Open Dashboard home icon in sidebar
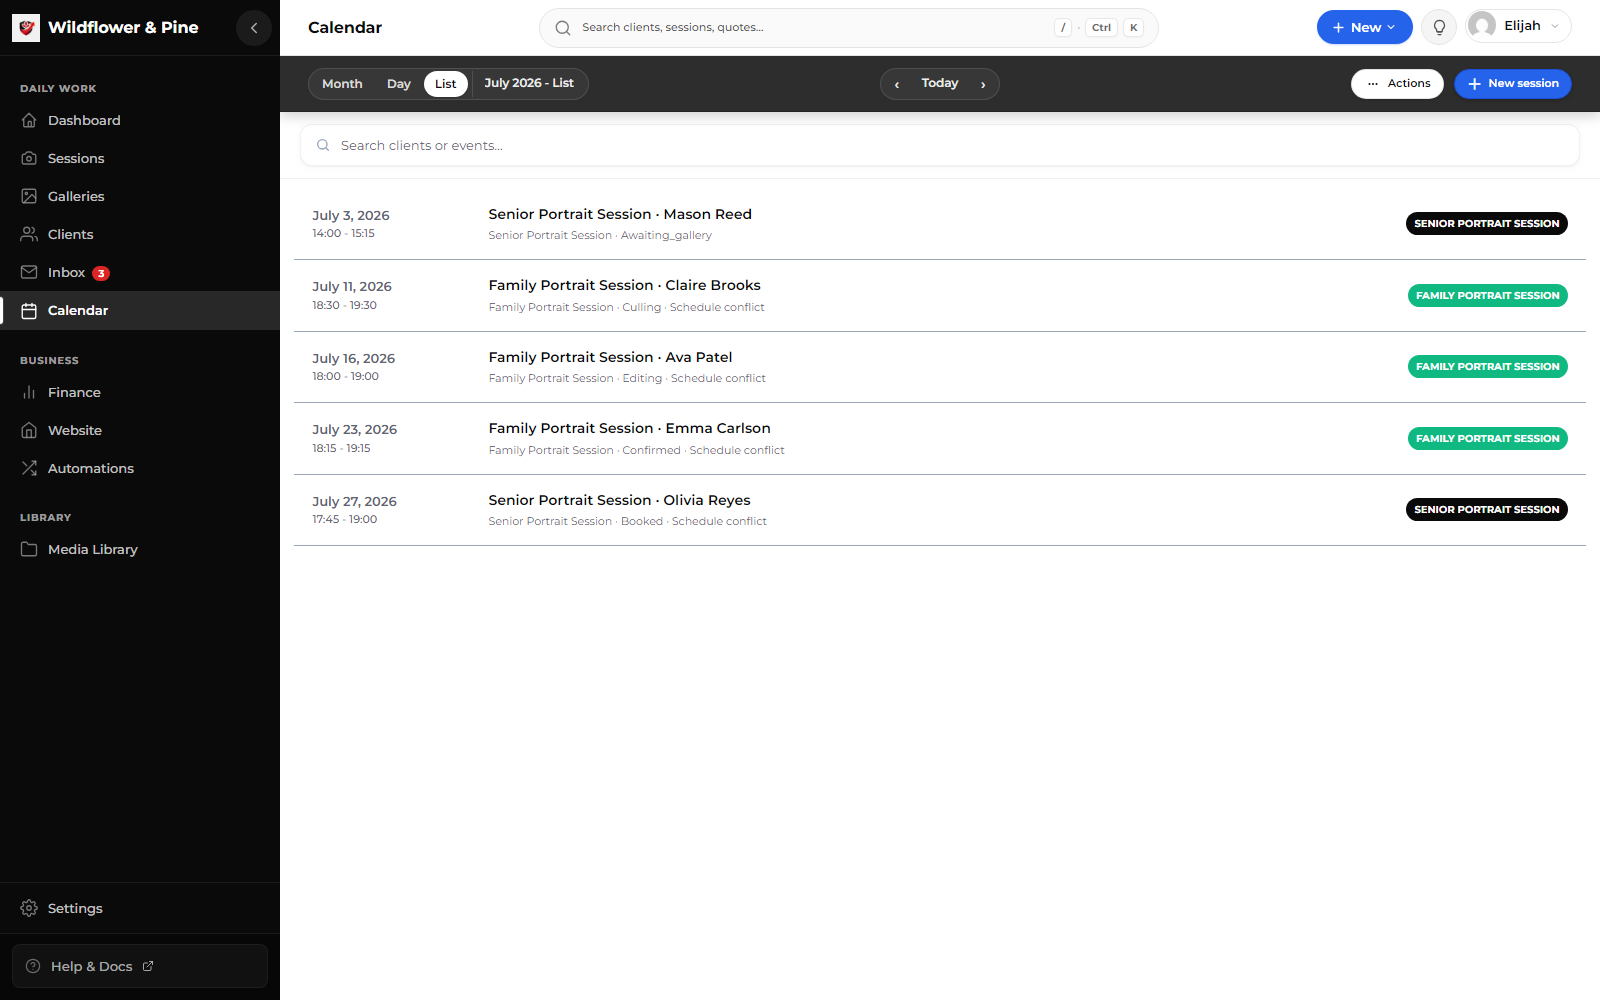 tap(29, 120)
